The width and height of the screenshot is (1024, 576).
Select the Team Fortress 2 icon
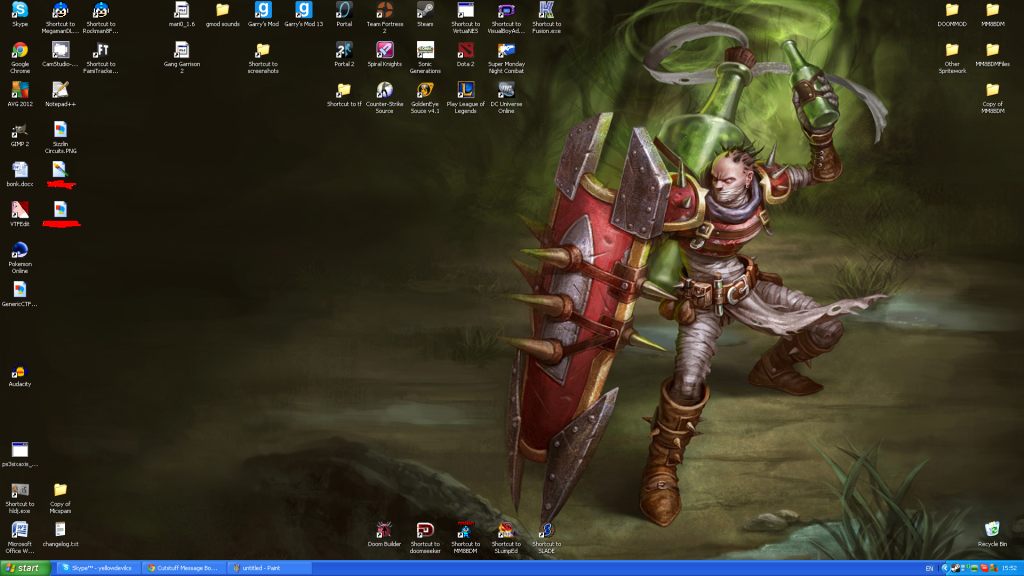click(x=384, y=11)
